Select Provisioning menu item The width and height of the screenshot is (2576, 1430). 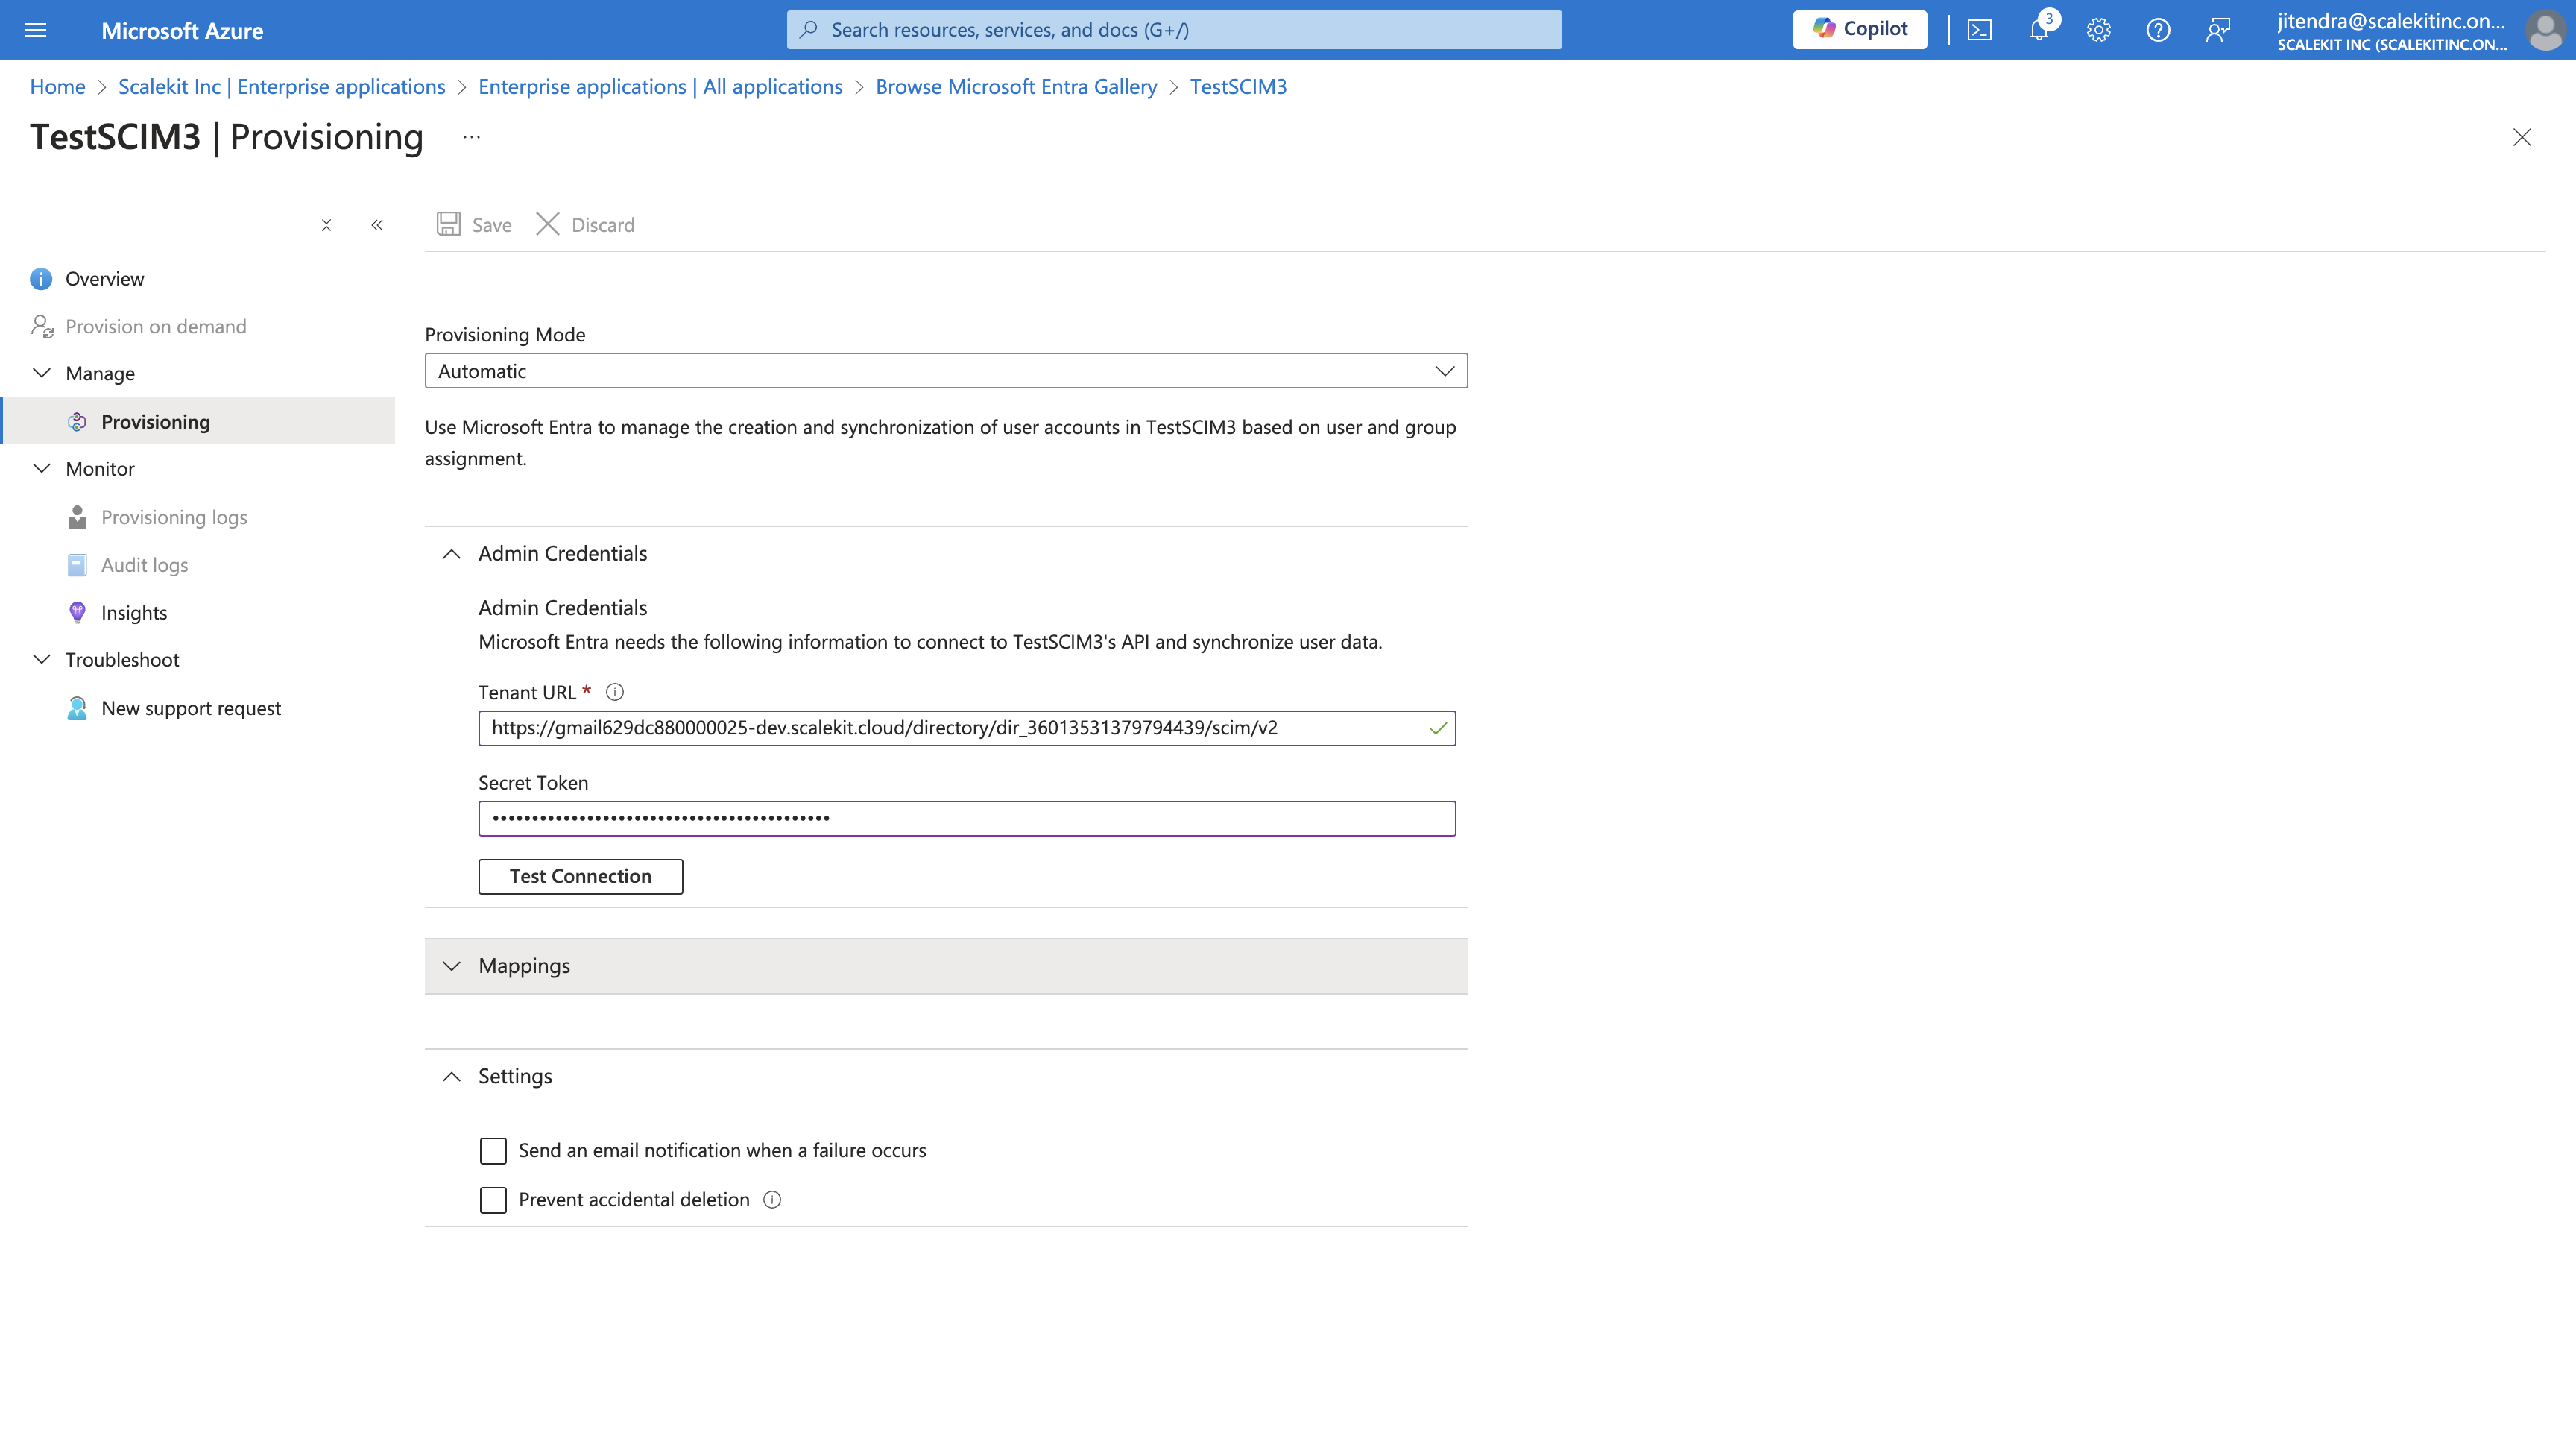click(x=198, y=422)
